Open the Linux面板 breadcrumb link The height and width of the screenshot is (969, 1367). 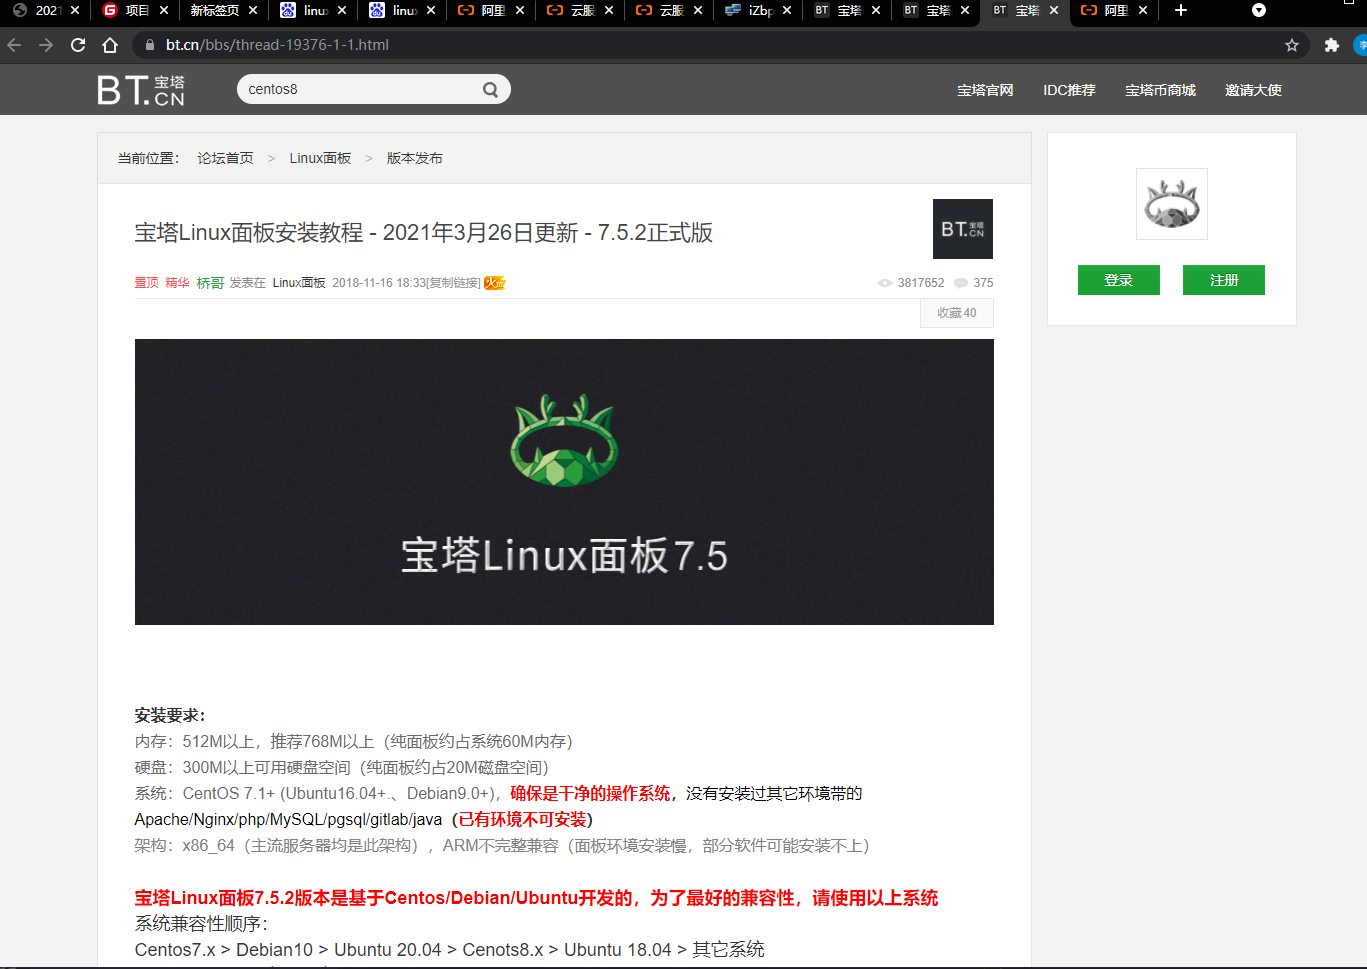pos(320,158)
